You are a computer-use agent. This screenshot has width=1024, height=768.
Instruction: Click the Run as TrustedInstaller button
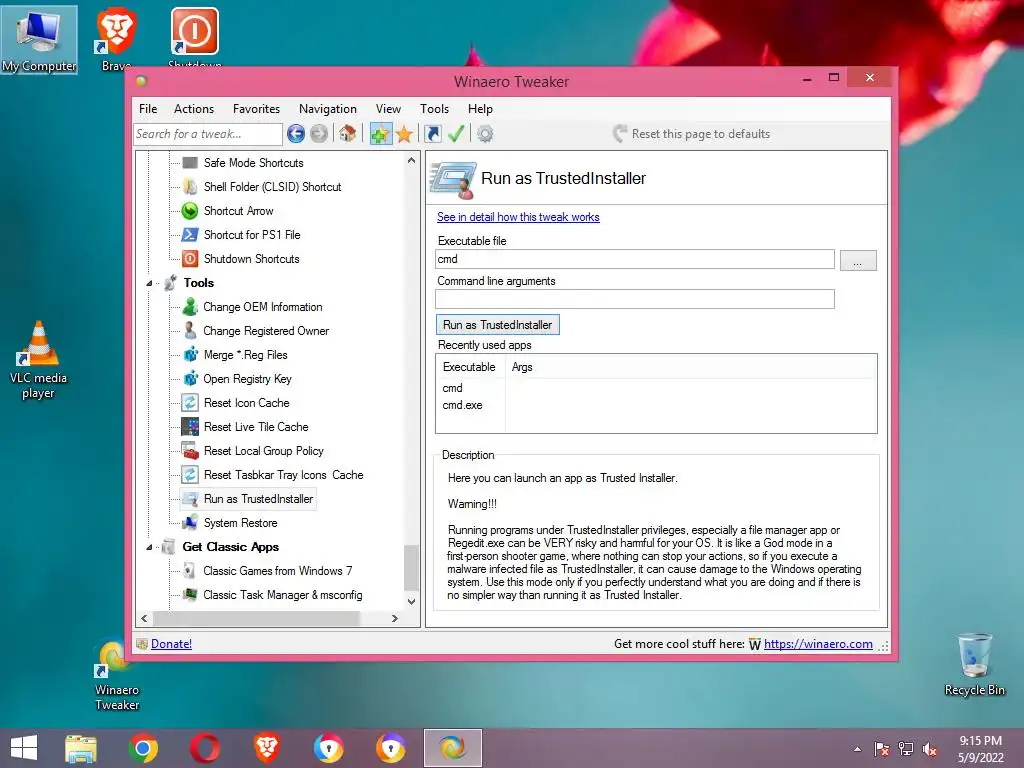498,325
